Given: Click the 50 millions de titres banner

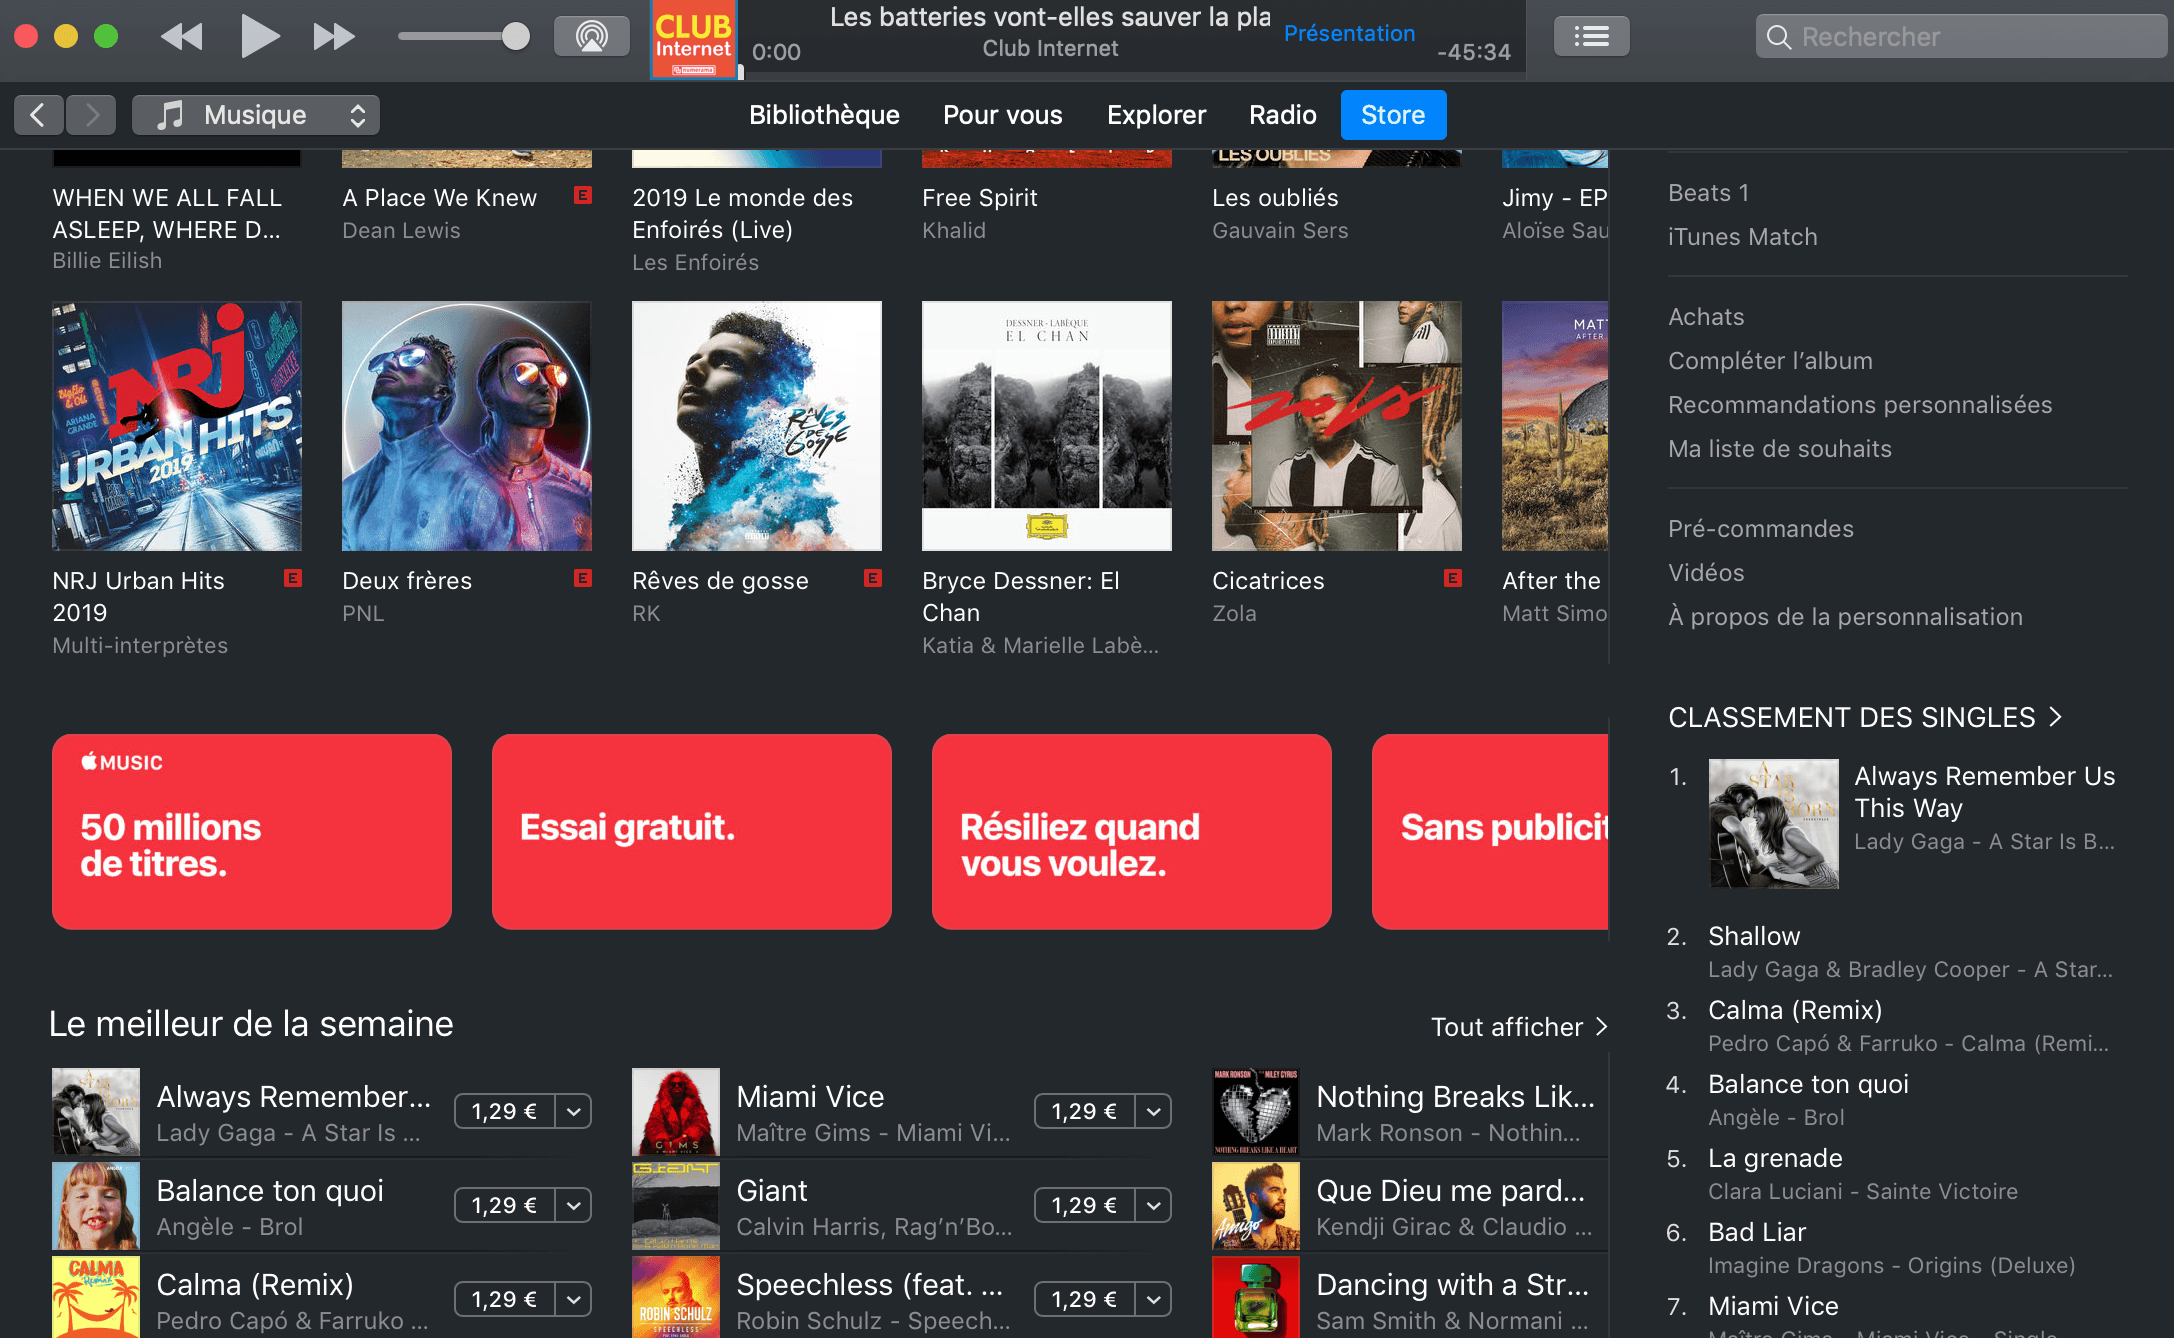Looking at the screenshot, I should point(252,832).
